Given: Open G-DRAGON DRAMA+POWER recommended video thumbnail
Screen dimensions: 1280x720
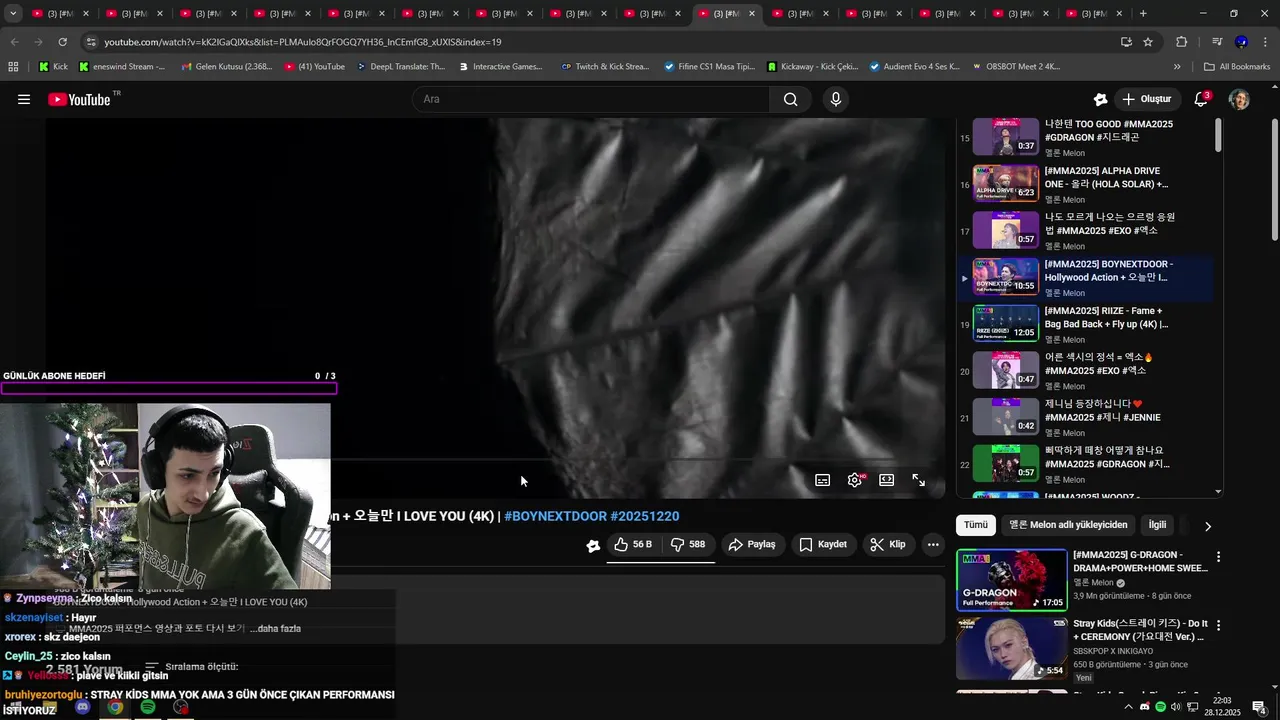Looking at the screenshot, I should click(1011, 580).
